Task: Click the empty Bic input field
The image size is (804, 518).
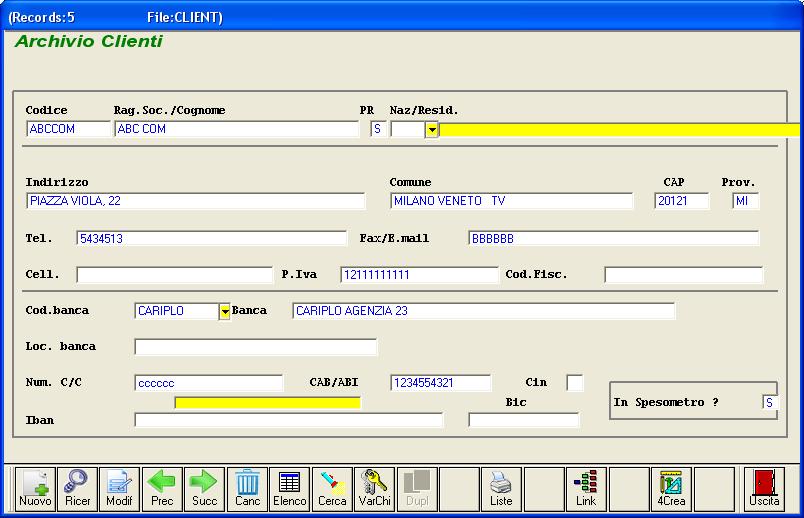Action: [524, 420]
